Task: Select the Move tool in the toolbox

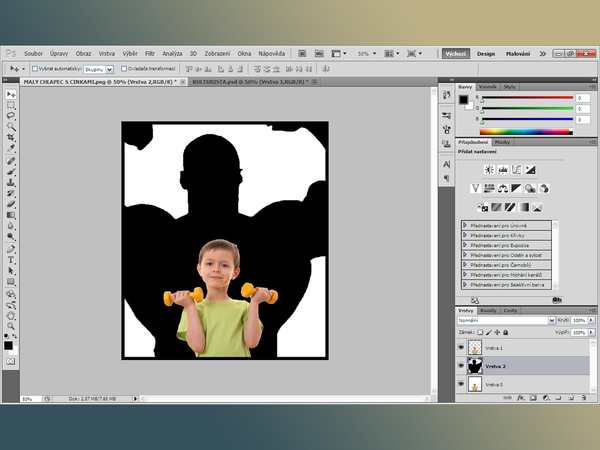Action: 11,94
